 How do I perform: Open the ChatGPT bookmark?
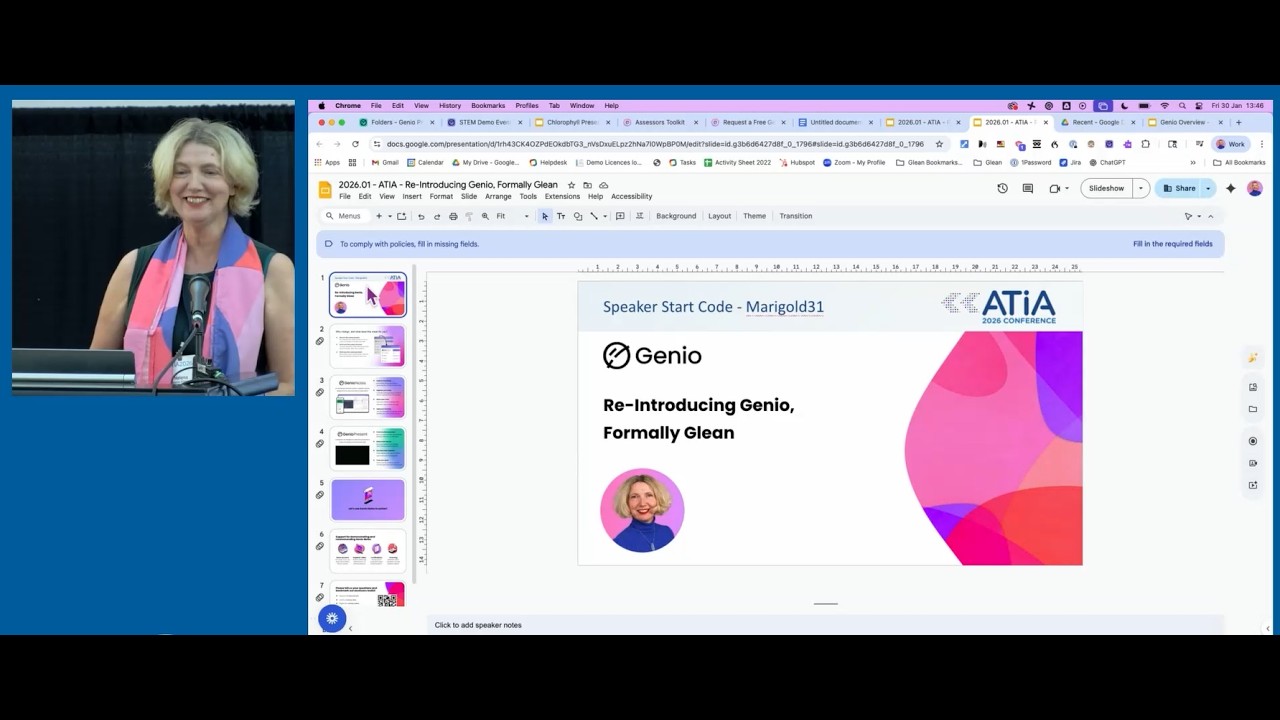point(1107,162)
